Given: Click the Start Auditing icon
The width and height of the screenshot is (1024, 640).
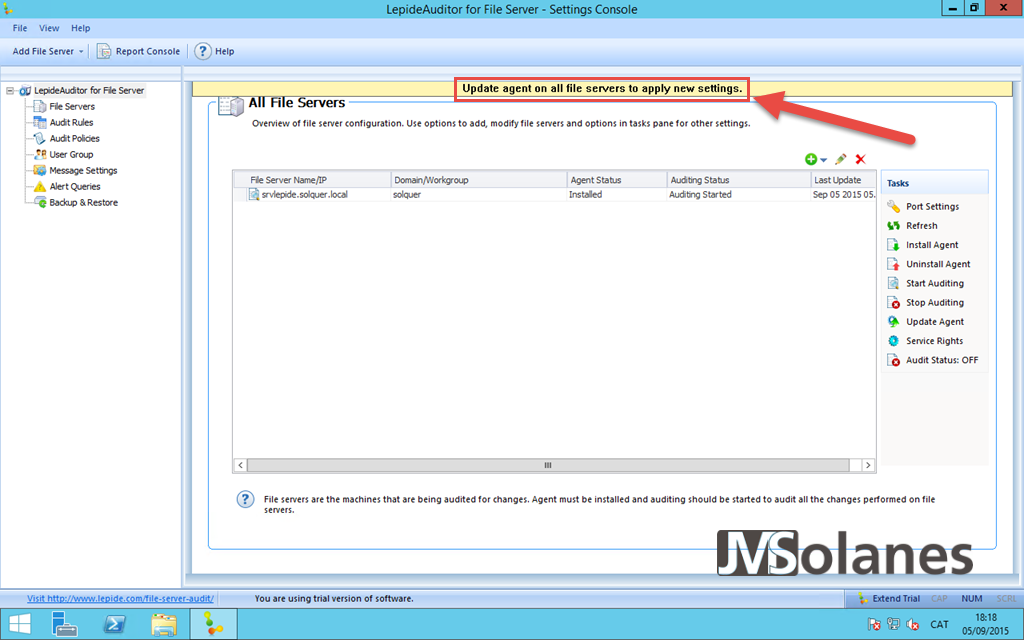Looking at the screenshot, I should click(893, 283).
